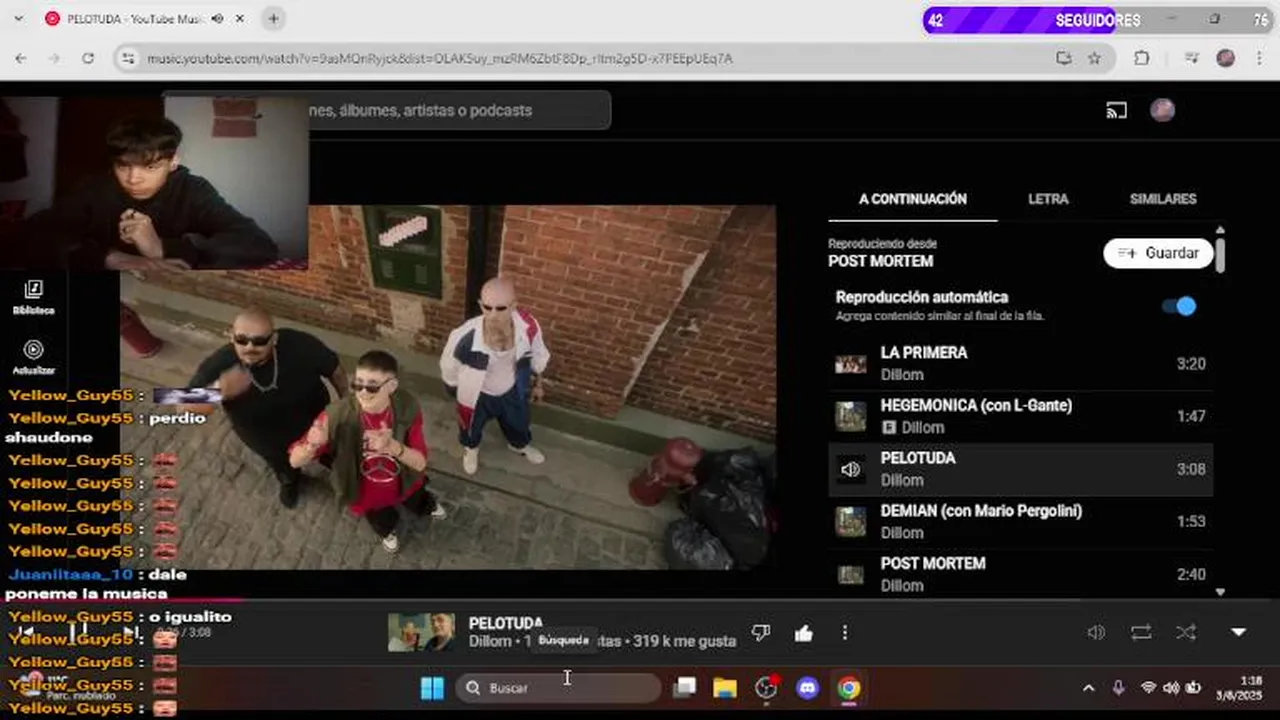
Task: Open Chrome extensions puzzle icon
Action: click(1141, 59)
